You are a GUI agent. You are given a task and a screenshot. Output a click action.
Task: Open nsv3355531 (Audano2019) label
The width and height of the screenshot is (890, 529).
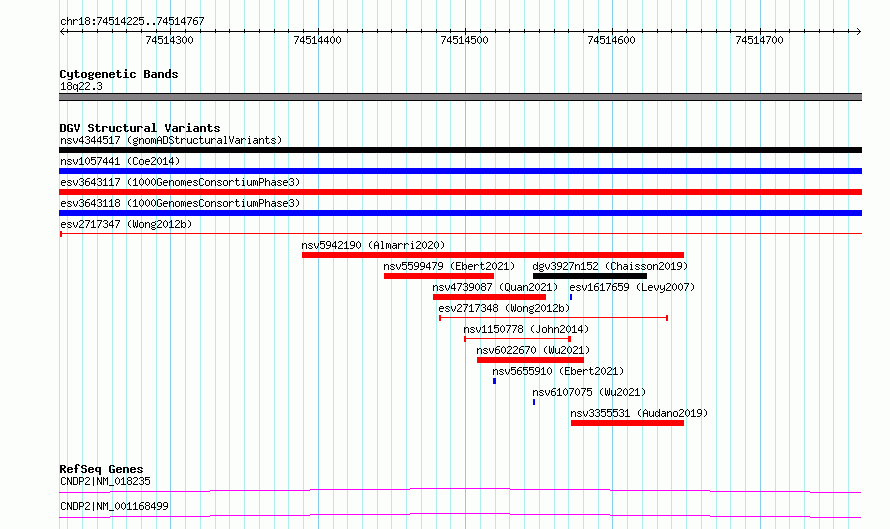click(x=639, y=413)
